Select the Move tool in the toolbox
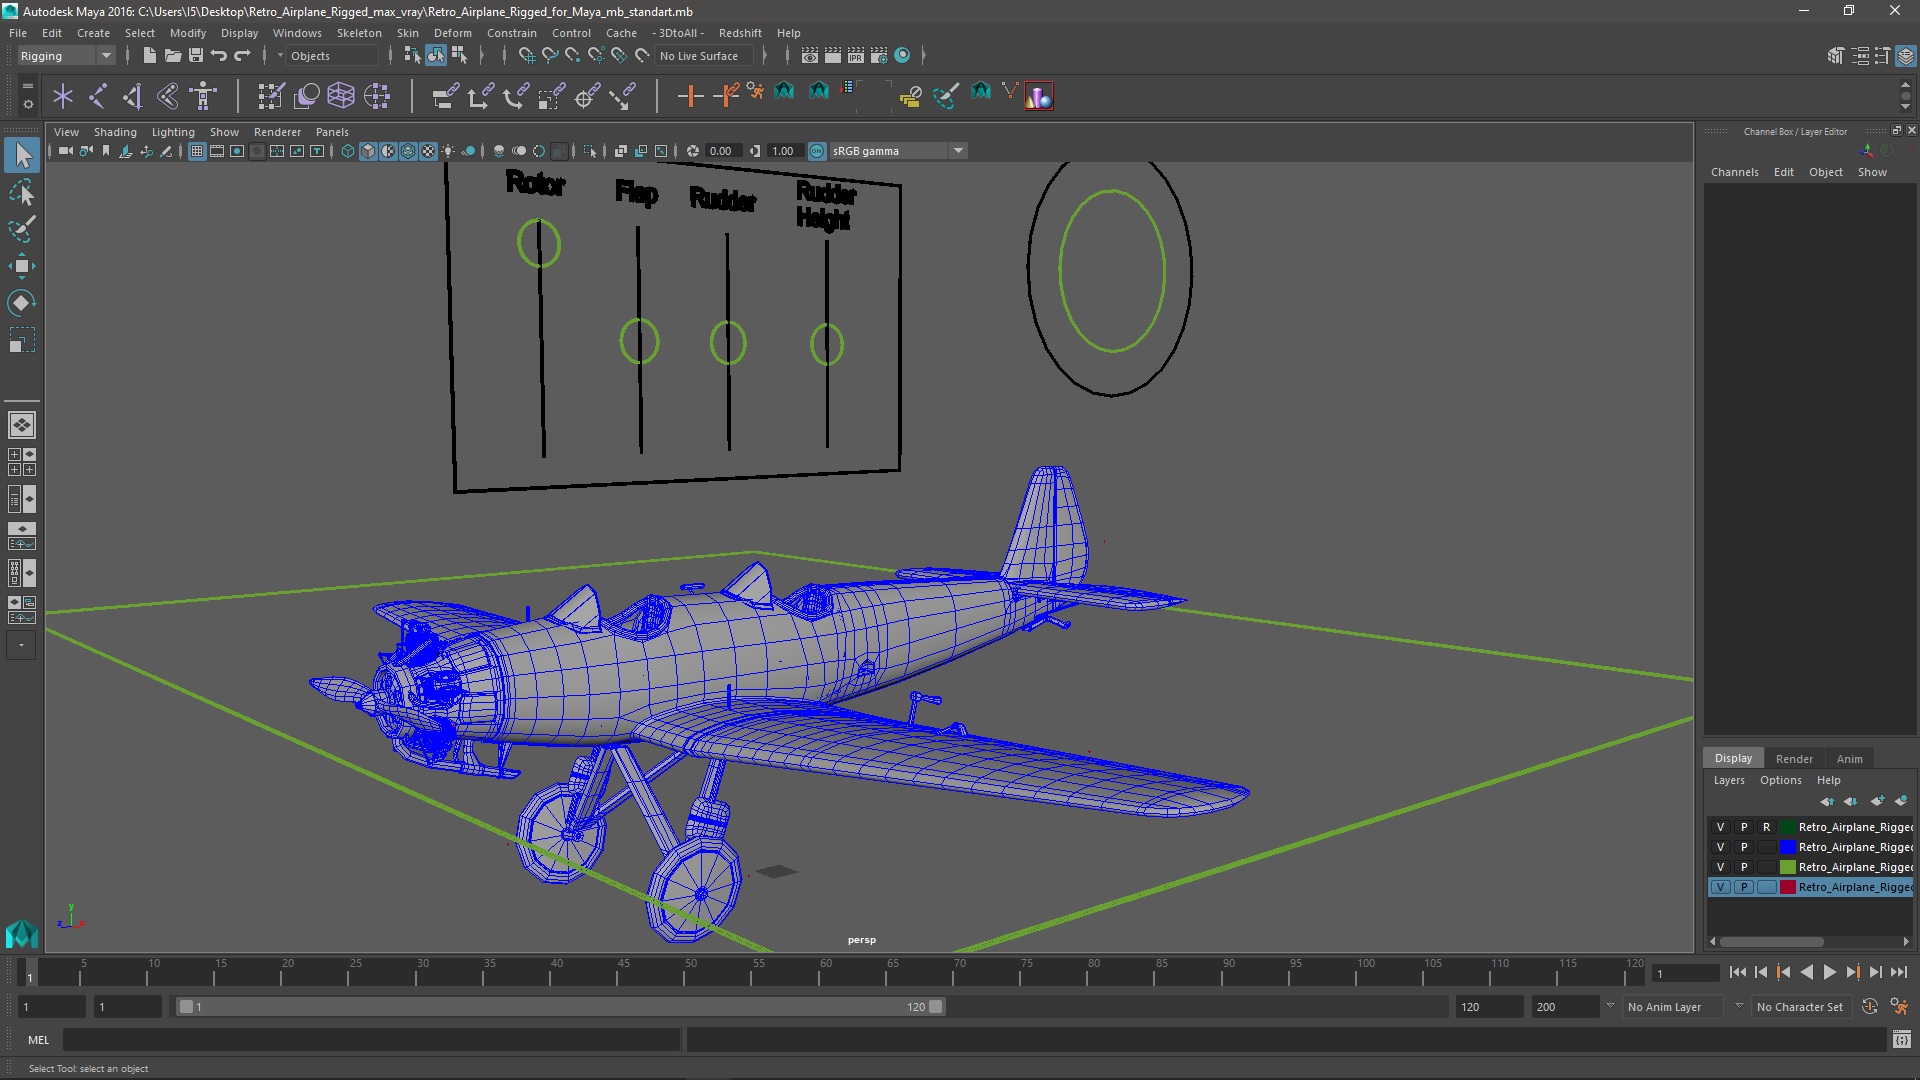The image size is (1920, 1080). (21, 266)
